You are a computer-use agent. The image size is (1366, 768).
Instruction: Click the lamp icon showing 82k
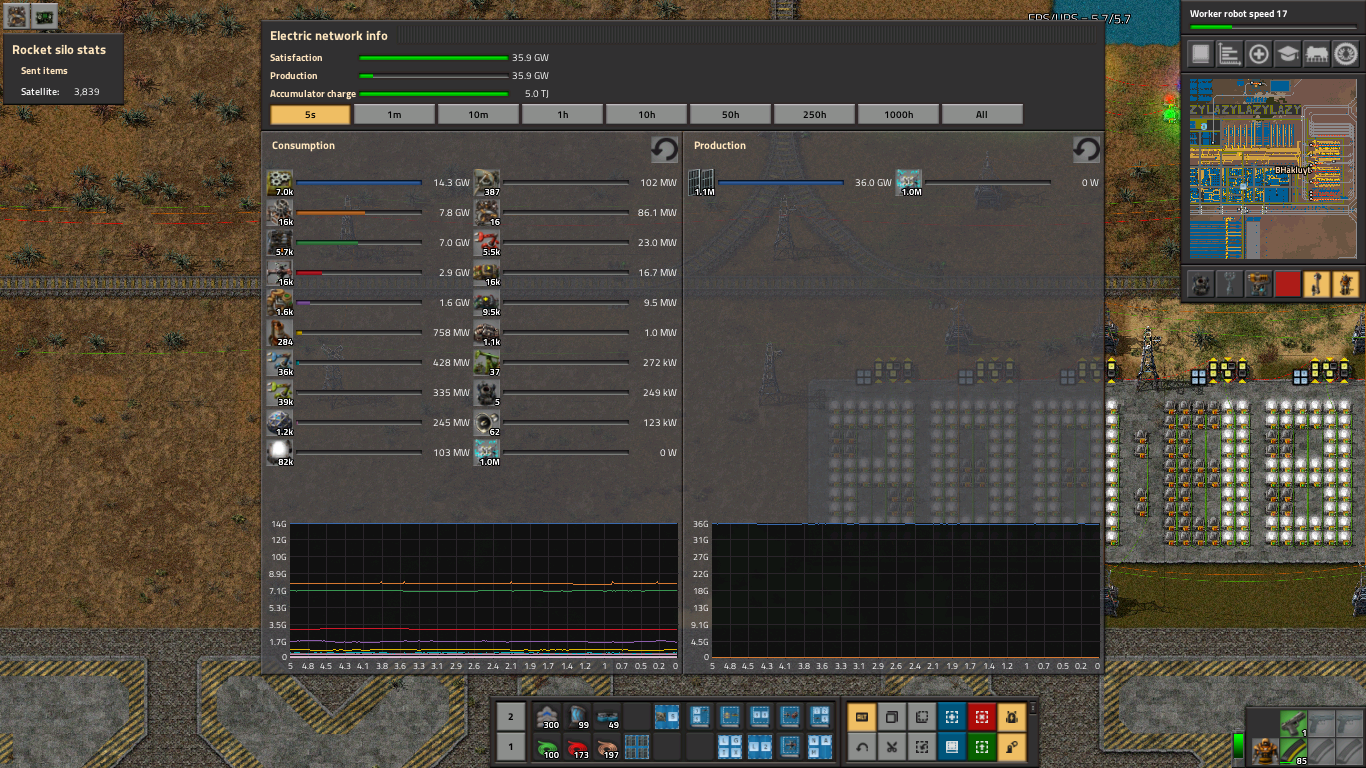coord(280,452)
